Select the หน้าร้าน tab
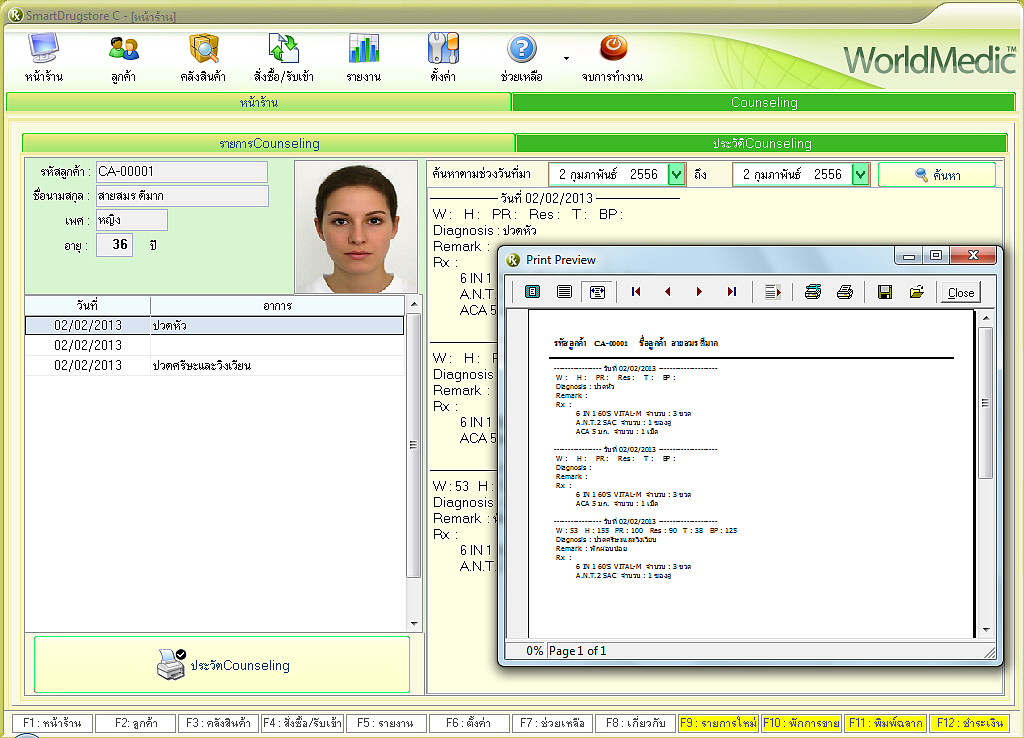The height and width of the screenshot is (738, 1024). coord(258,102)
